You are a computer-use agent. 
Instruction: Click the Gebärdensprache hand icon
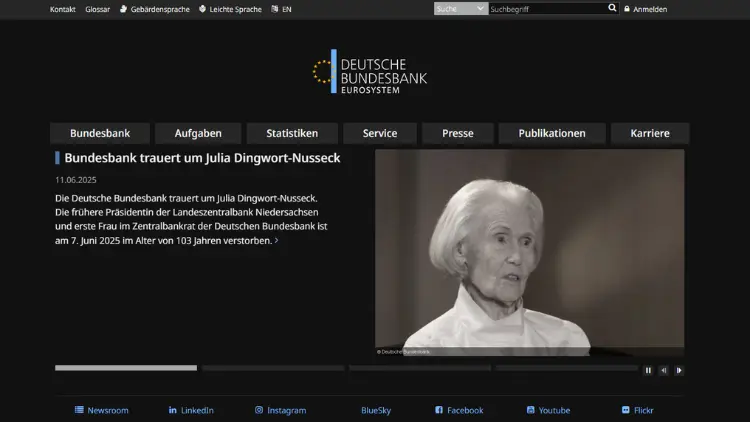click(x=123, y=9)
